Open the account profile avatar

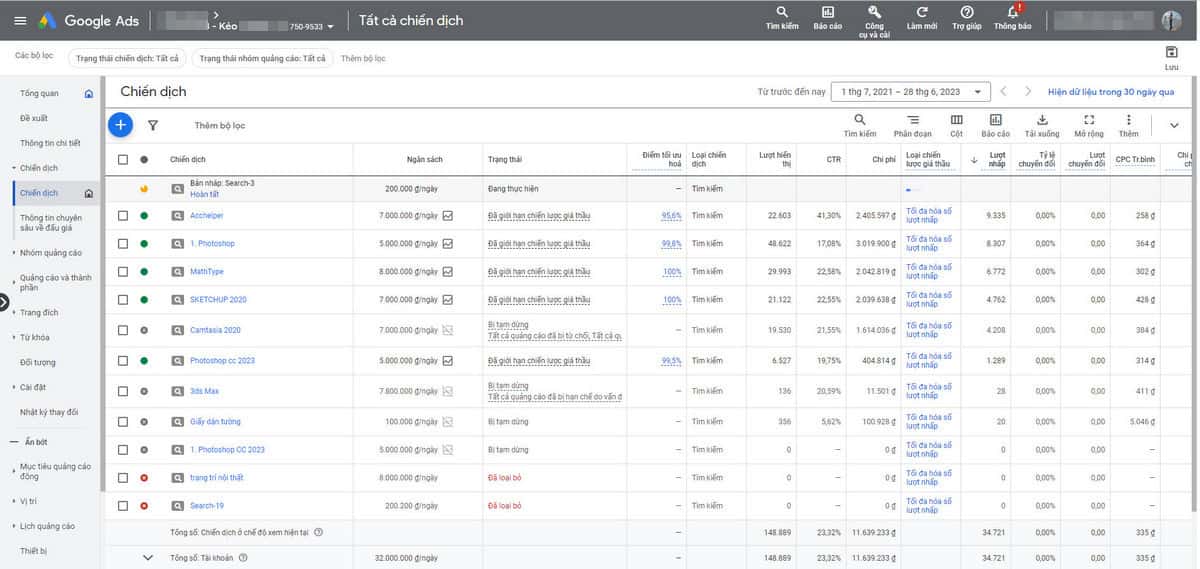1171,20
